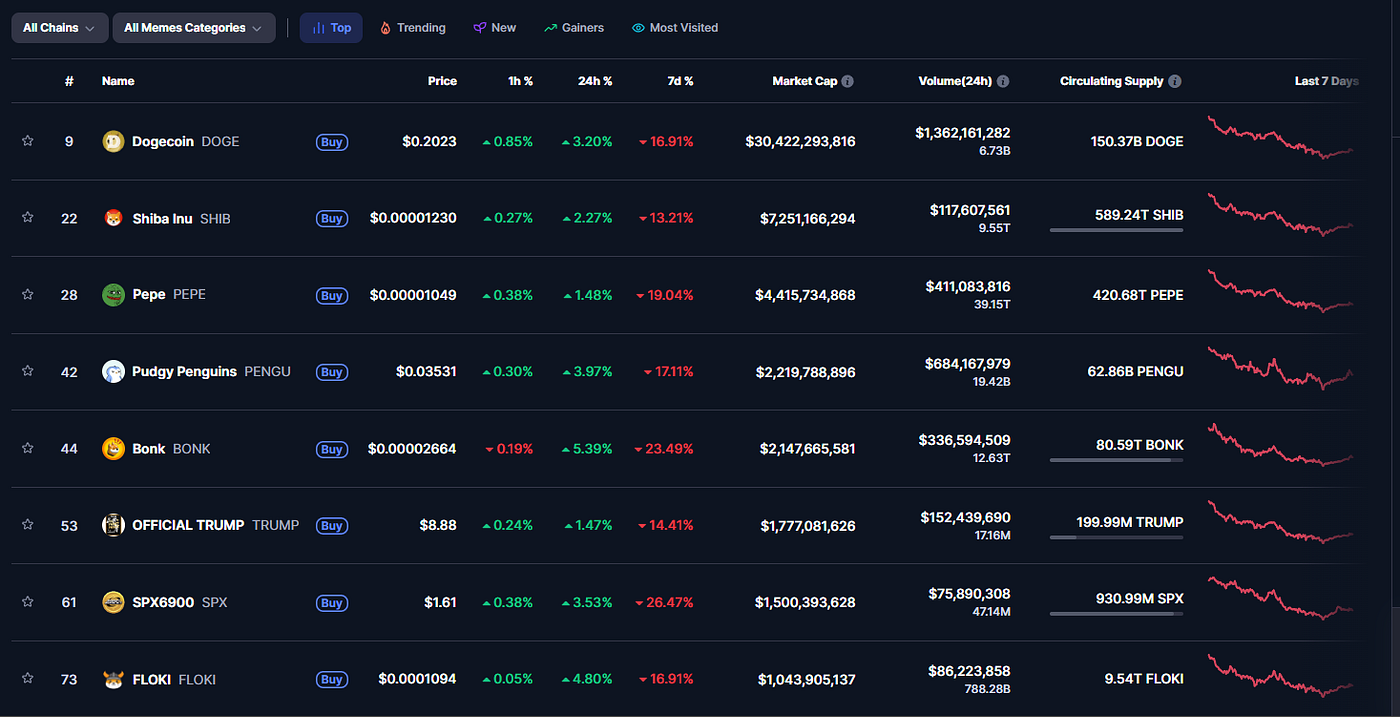Click Pudgy Penguins supply 62.86B PENGU
Viewport: 1400px width, 717px height.
tap(1135, 371)
